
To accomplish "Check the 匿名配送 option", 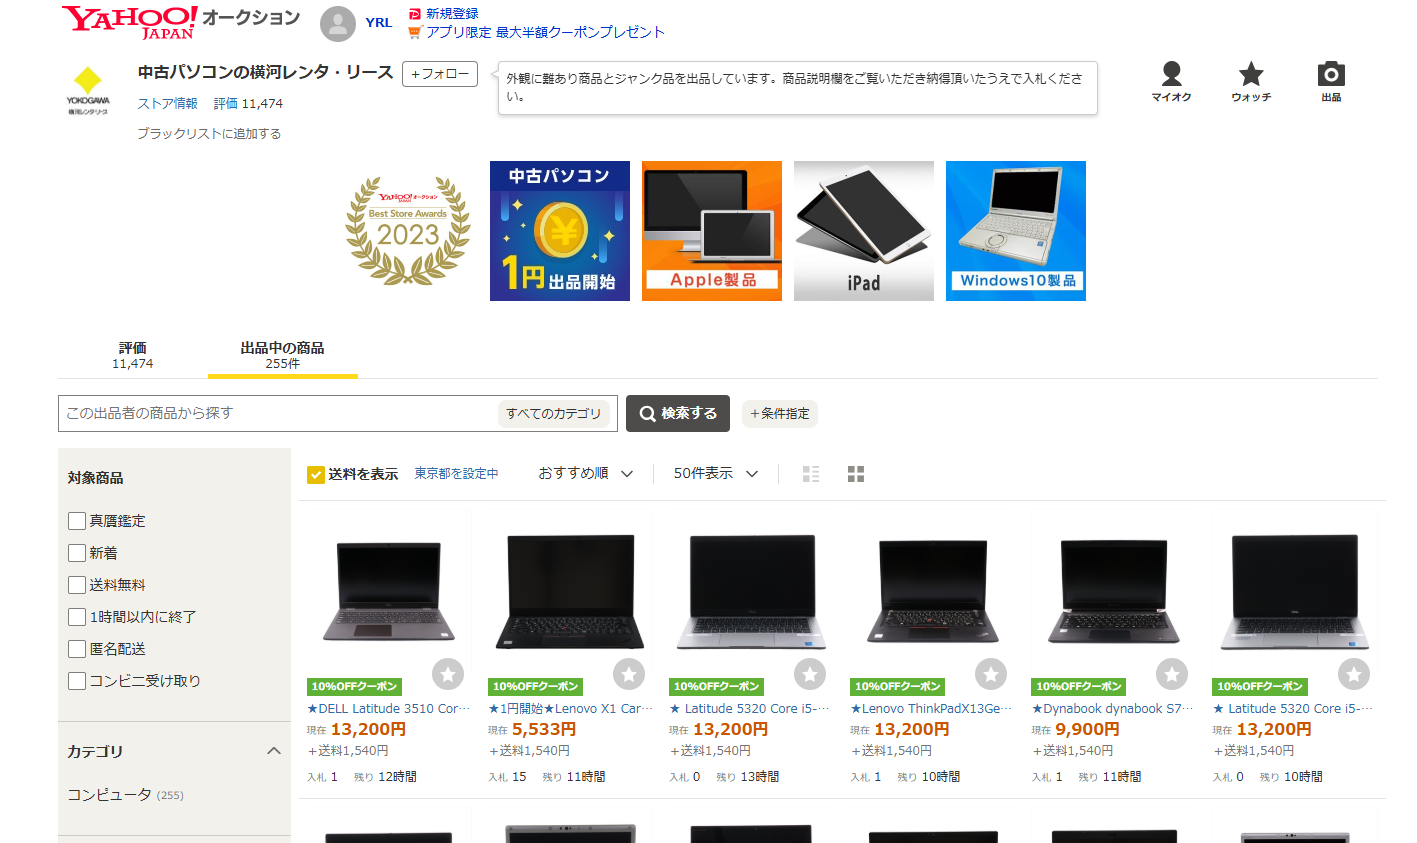I will coord(77,649).
